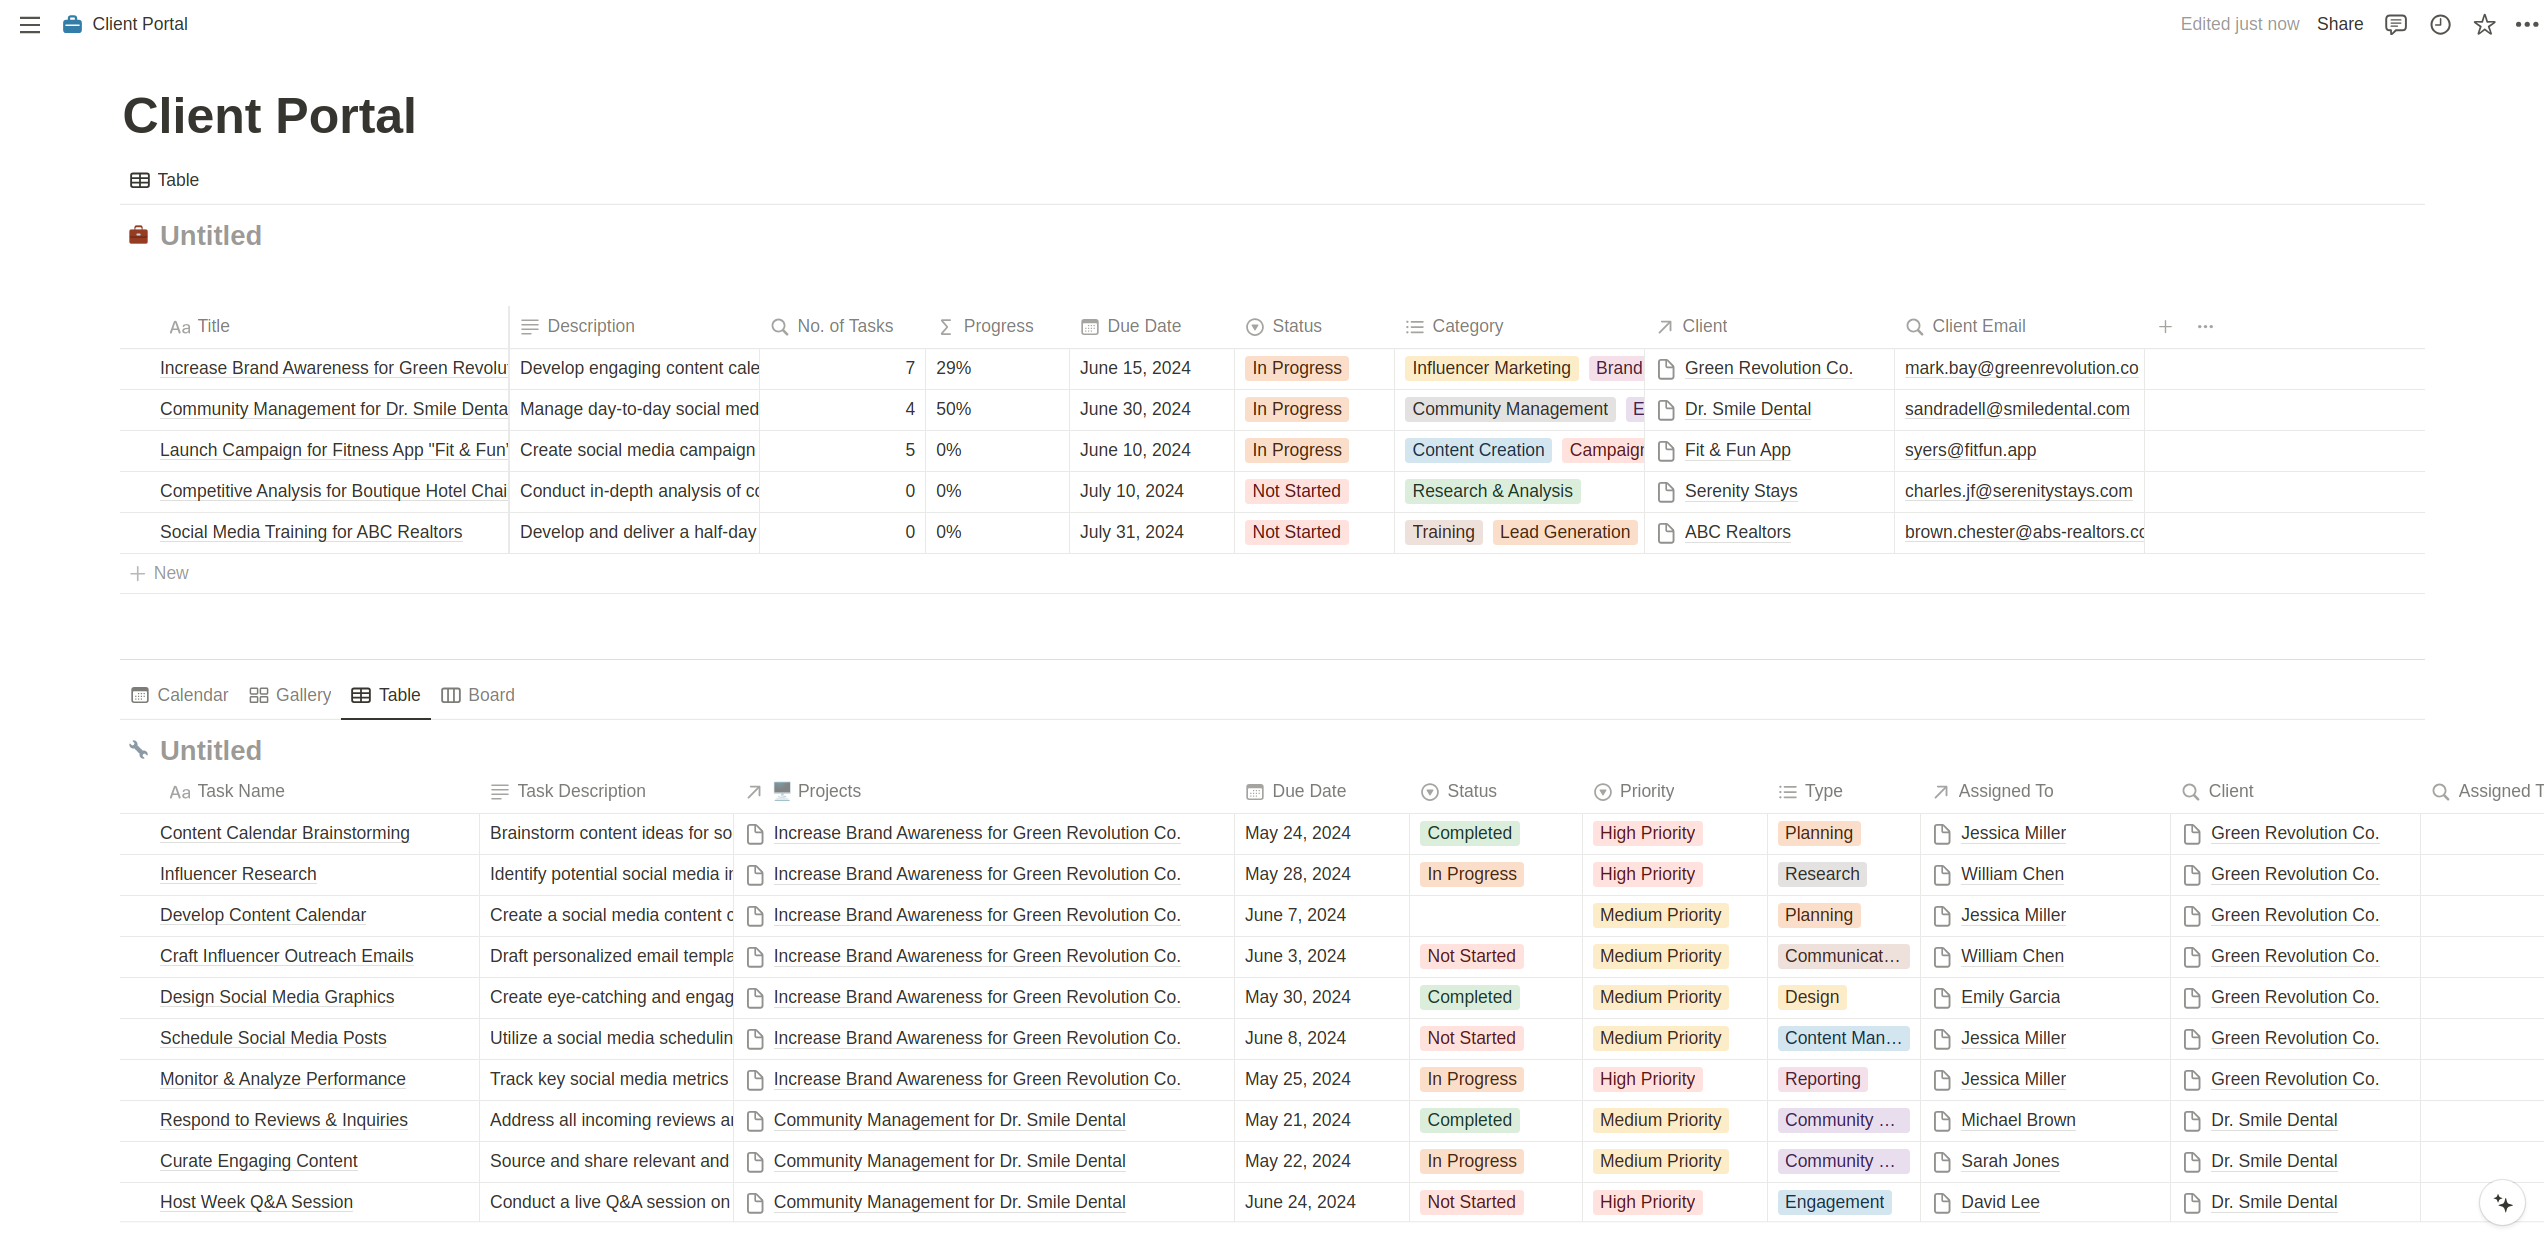Image resolution: width=2544 pixels, height=1259 pixels.
Task: Open ABC Realtors client page icon
Action: coord(1666,533)
